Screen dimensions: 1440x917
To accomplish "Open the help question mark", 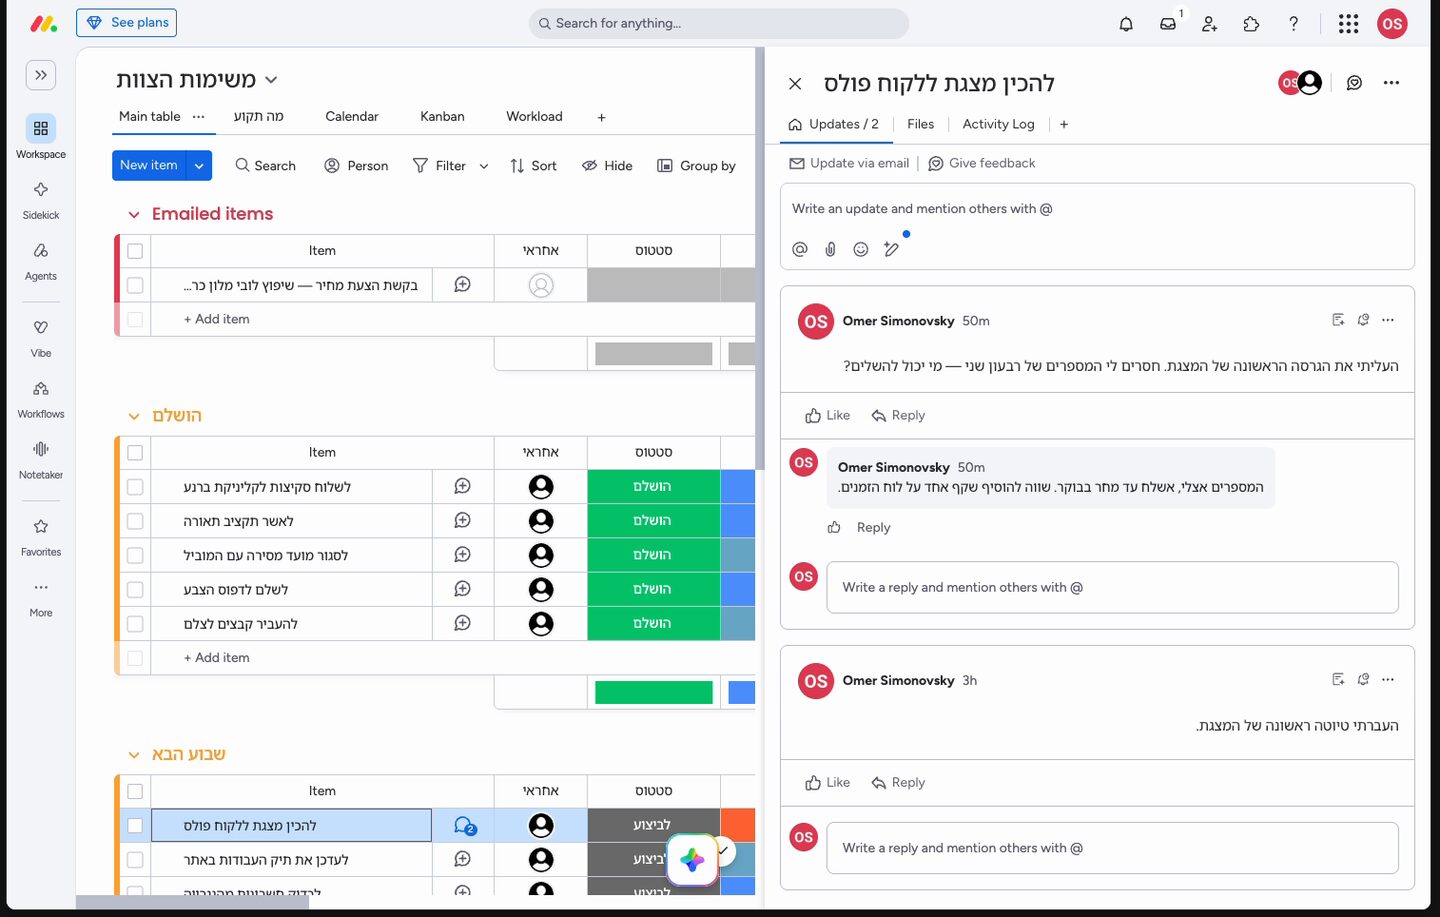I will (1293, 24).
